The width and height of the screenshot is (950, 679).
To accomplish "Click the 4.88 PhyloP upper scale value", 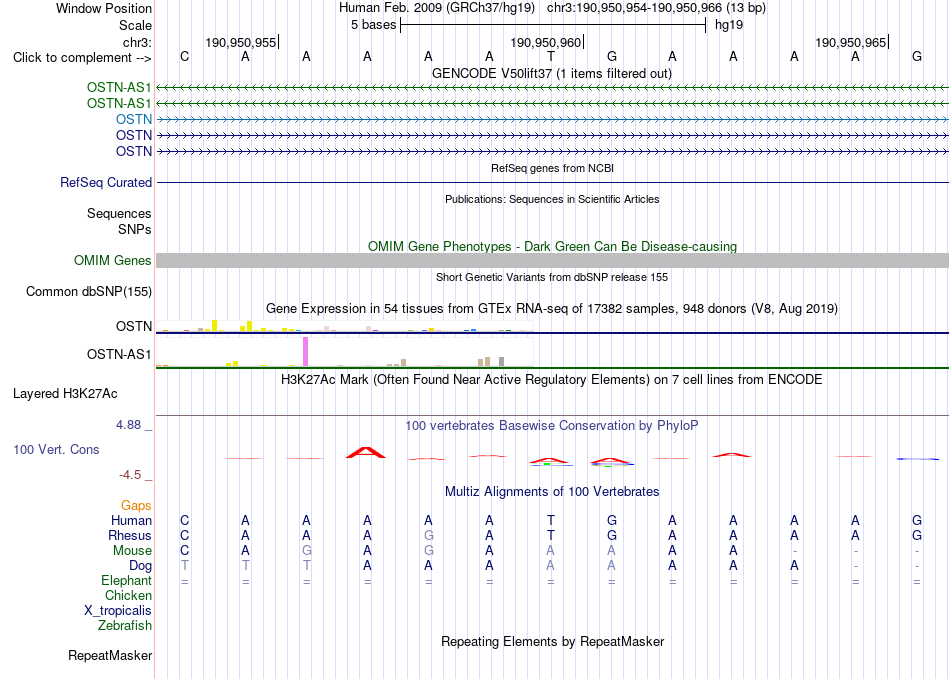I will 128,425.
